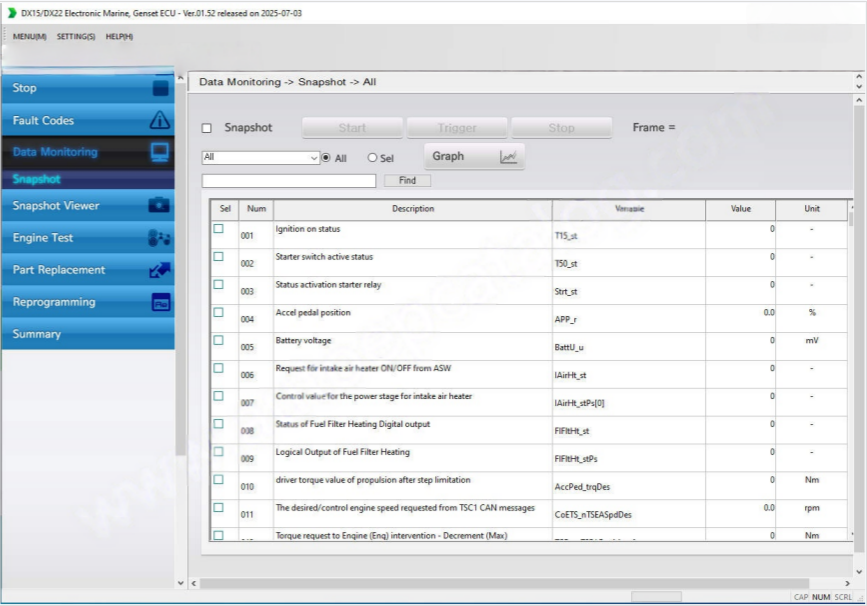Open the SETTING(S) menu
Screen dimensions: 867x606
(x=76, y=37)
